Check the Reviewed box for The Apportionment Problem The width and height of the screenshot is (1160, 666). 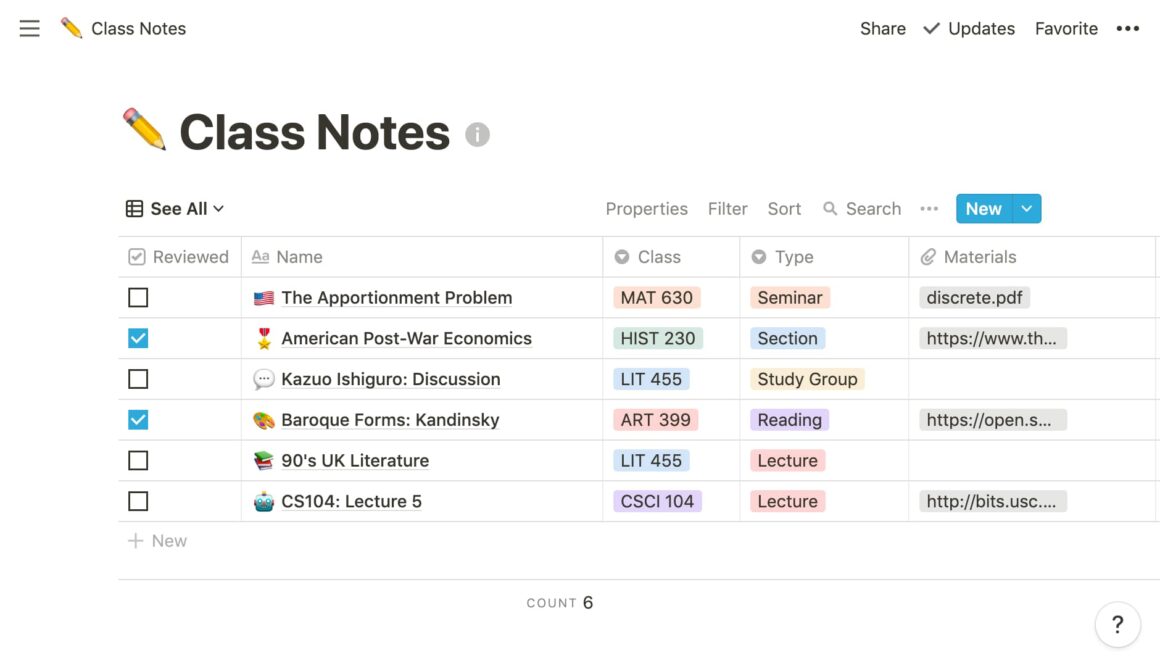[x=137, y=297]
